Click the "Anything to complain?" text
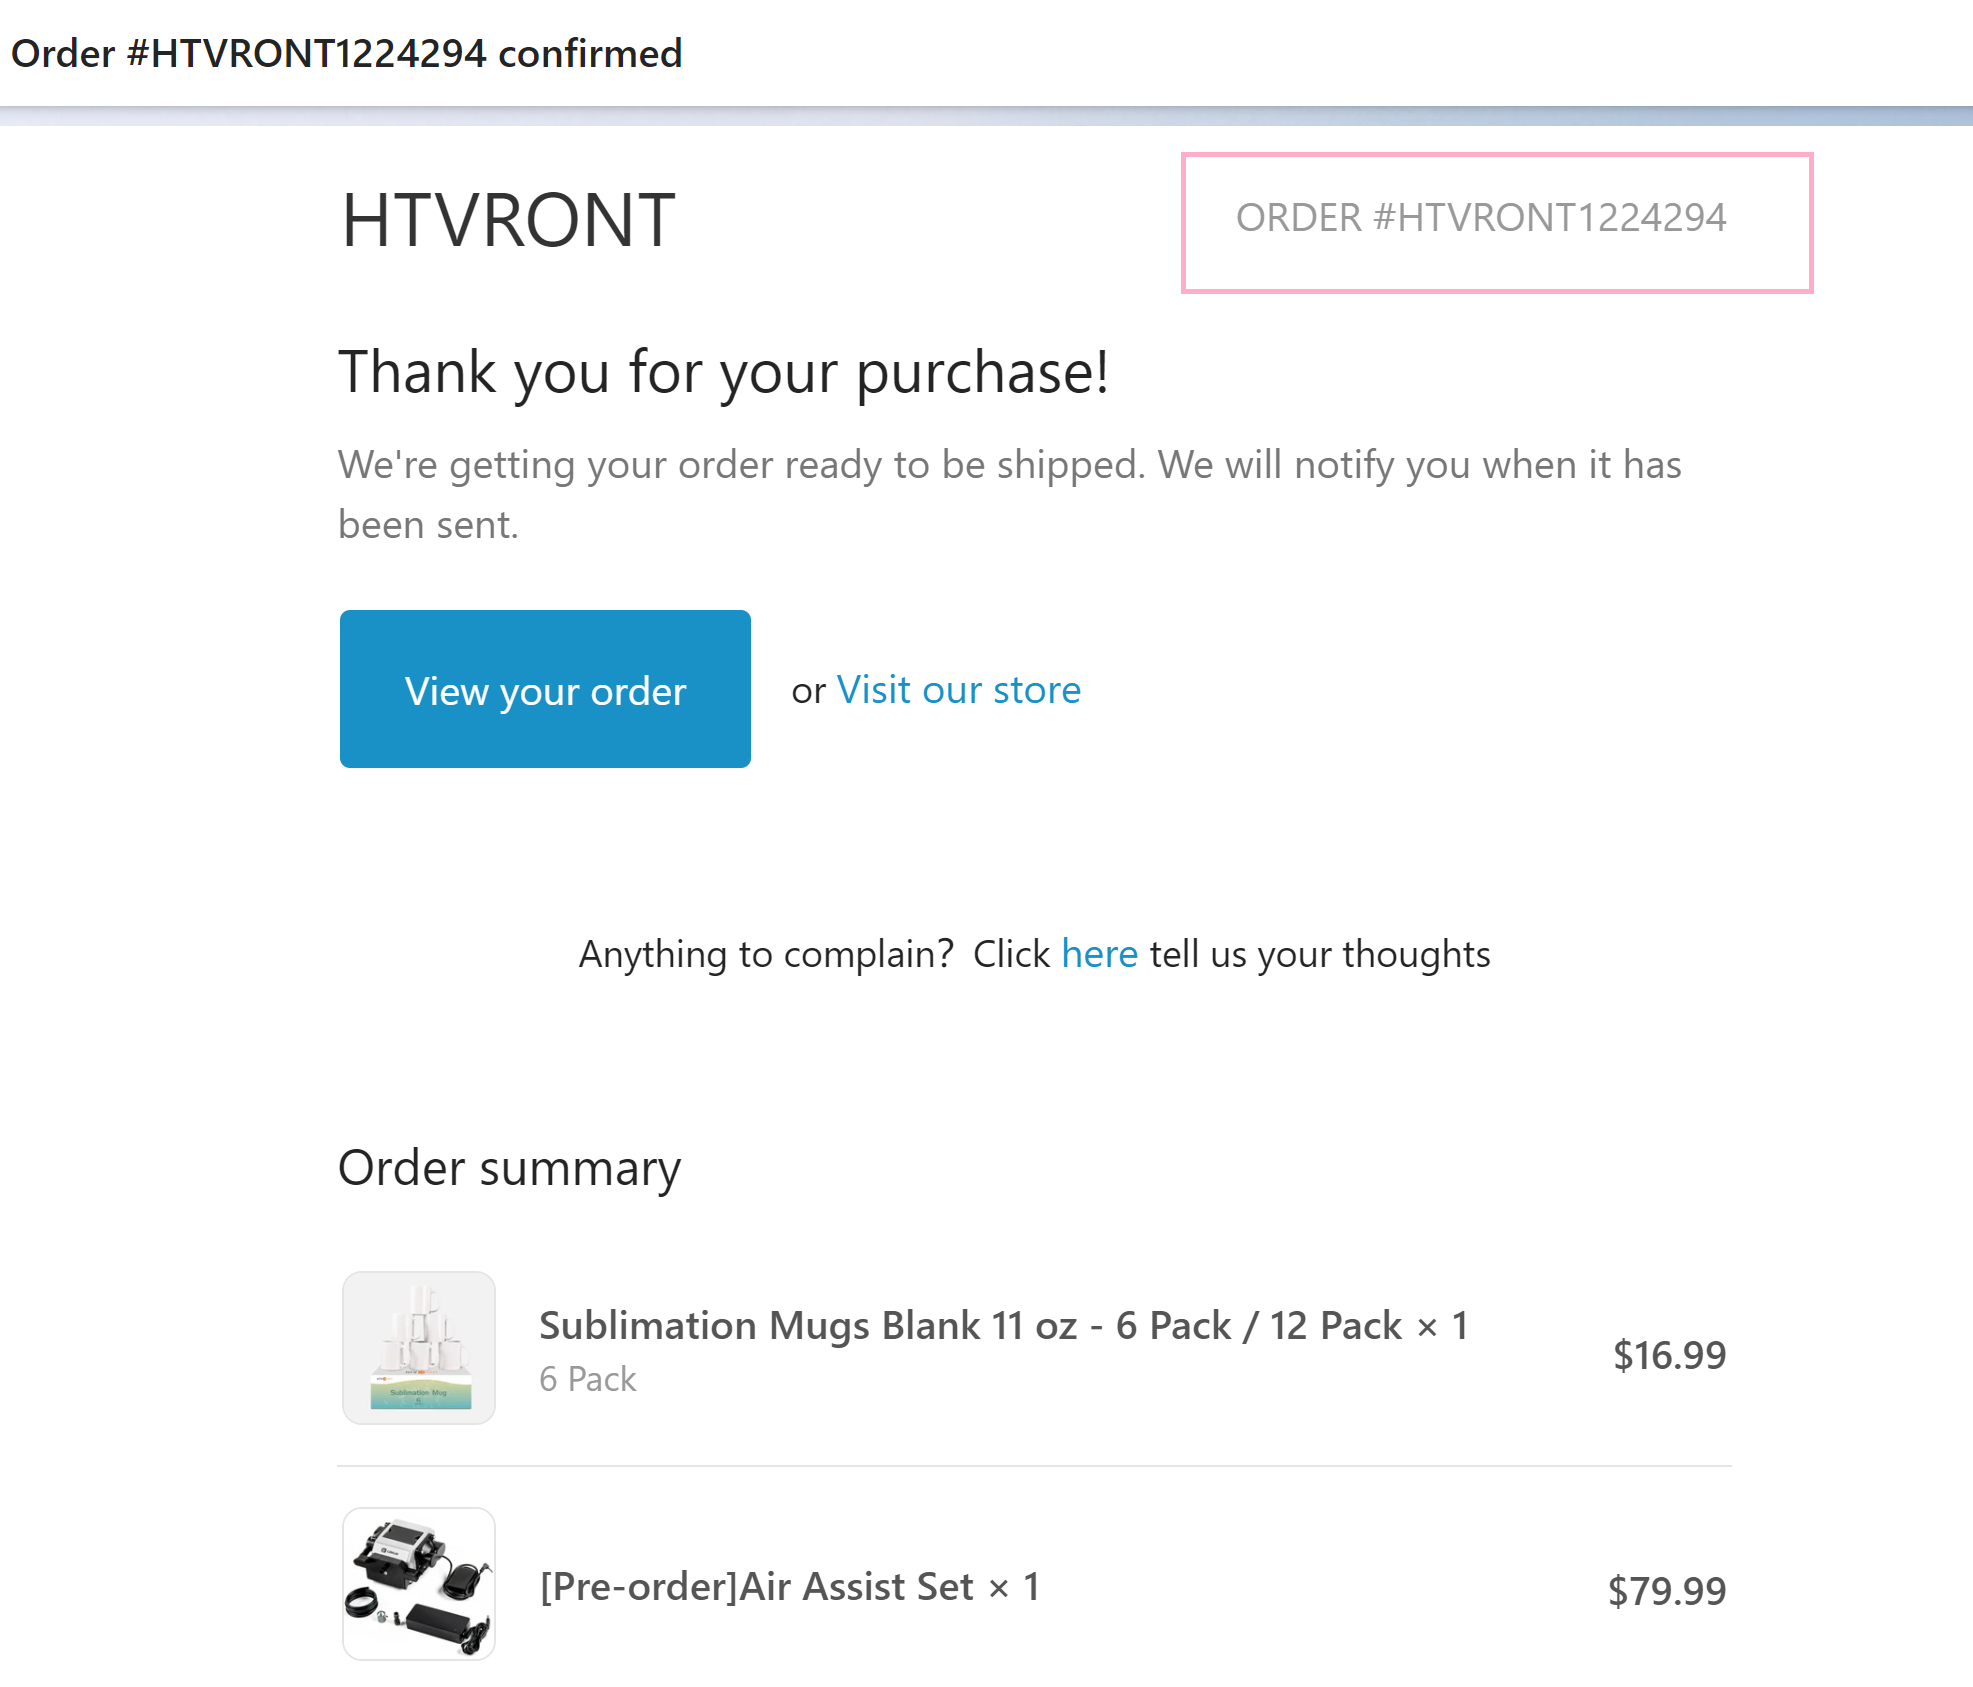Viewport: 1973px width, 1687px height. tap(766, 954)
